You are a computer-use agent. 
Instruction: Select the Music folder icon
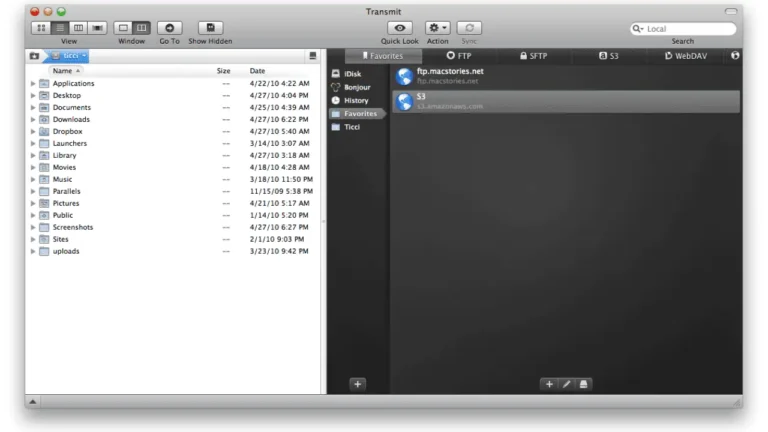44,179
